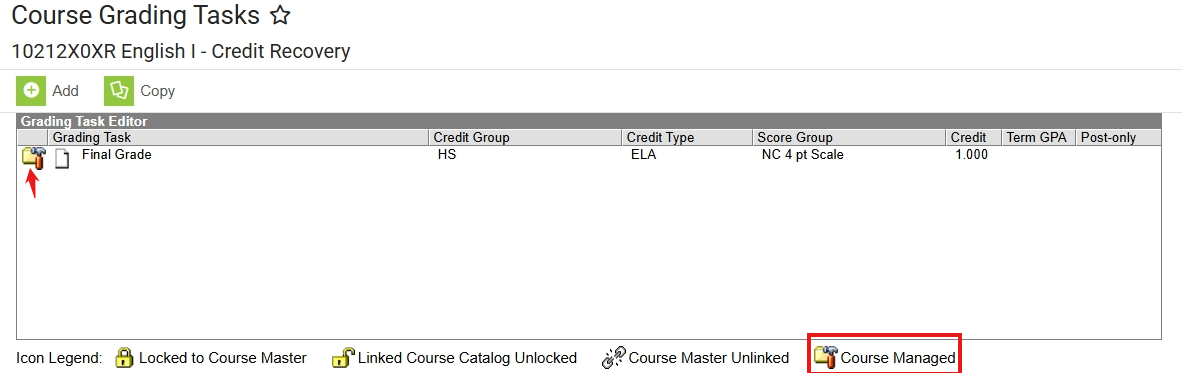
Task: Click the Copy button label
Action: [x=158, y=91]
